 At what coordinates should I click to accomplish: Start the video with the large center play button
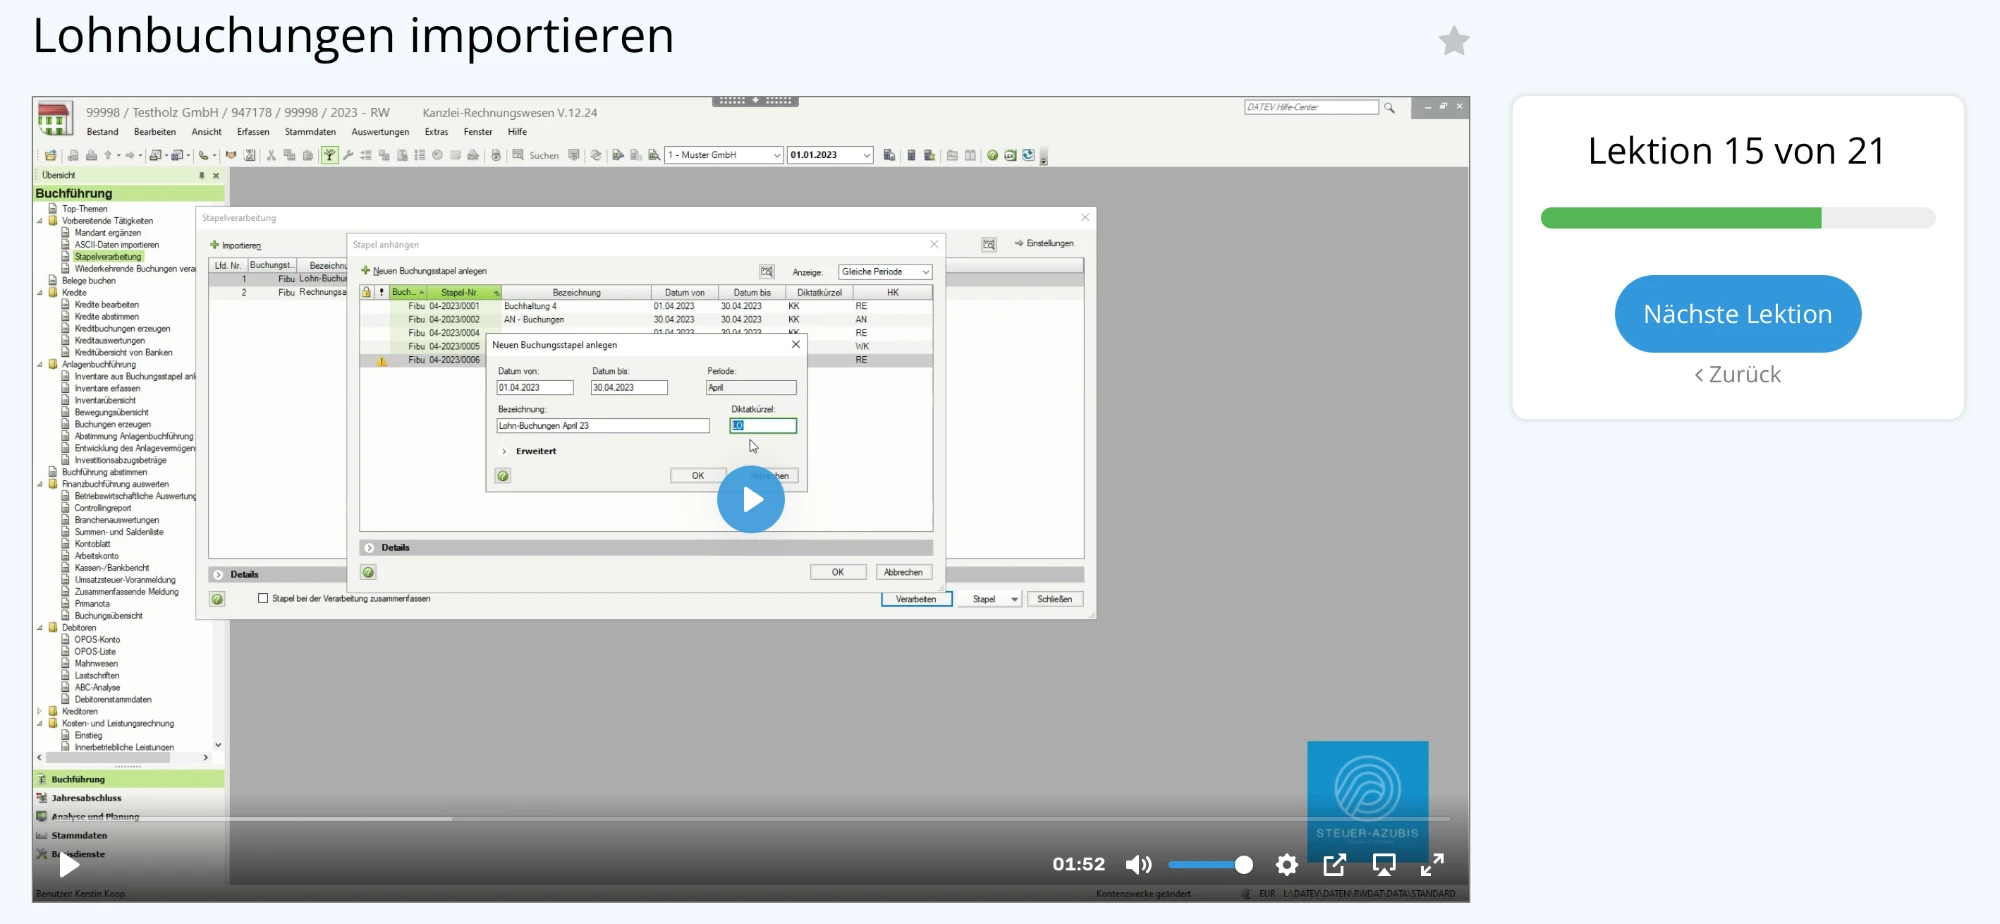click(x=751, y=499)
